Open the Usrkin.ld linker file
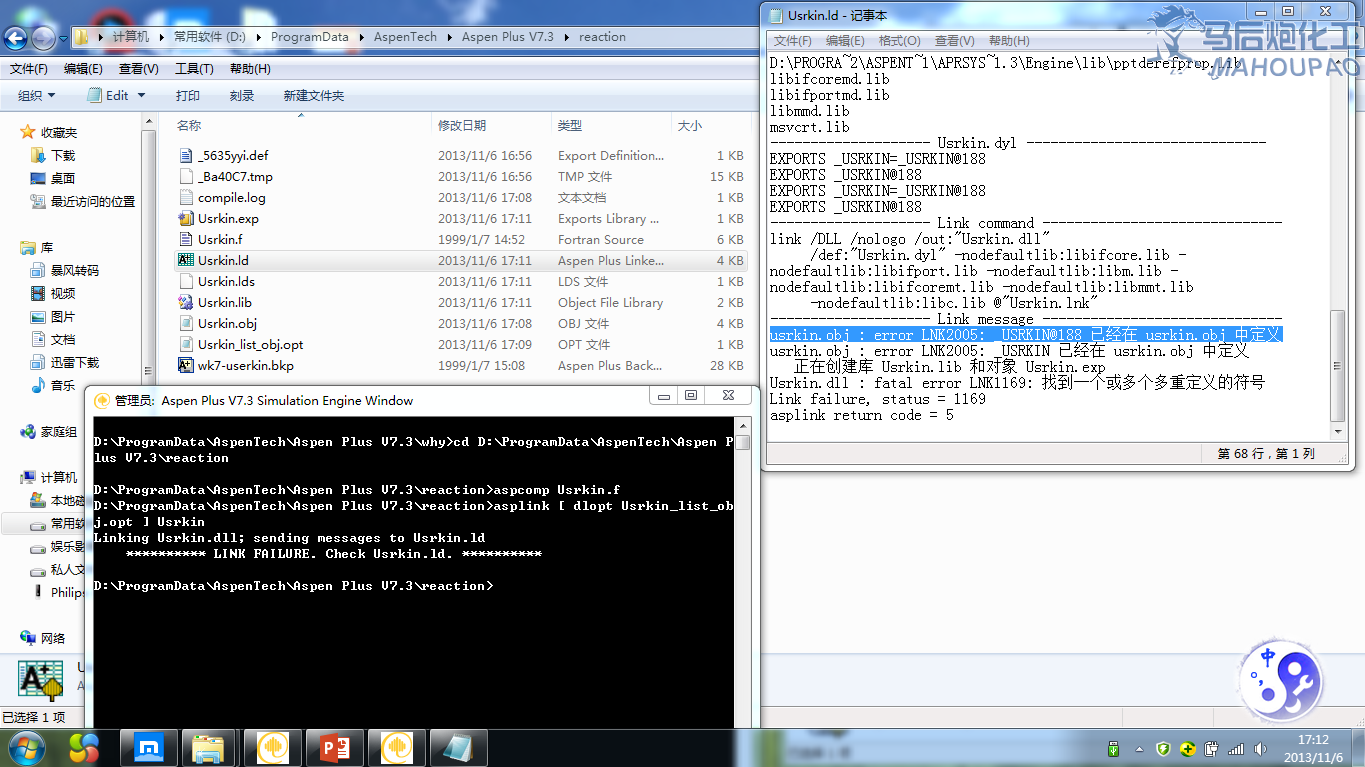The image size is (1365, 767). click(x=222, y=260)
